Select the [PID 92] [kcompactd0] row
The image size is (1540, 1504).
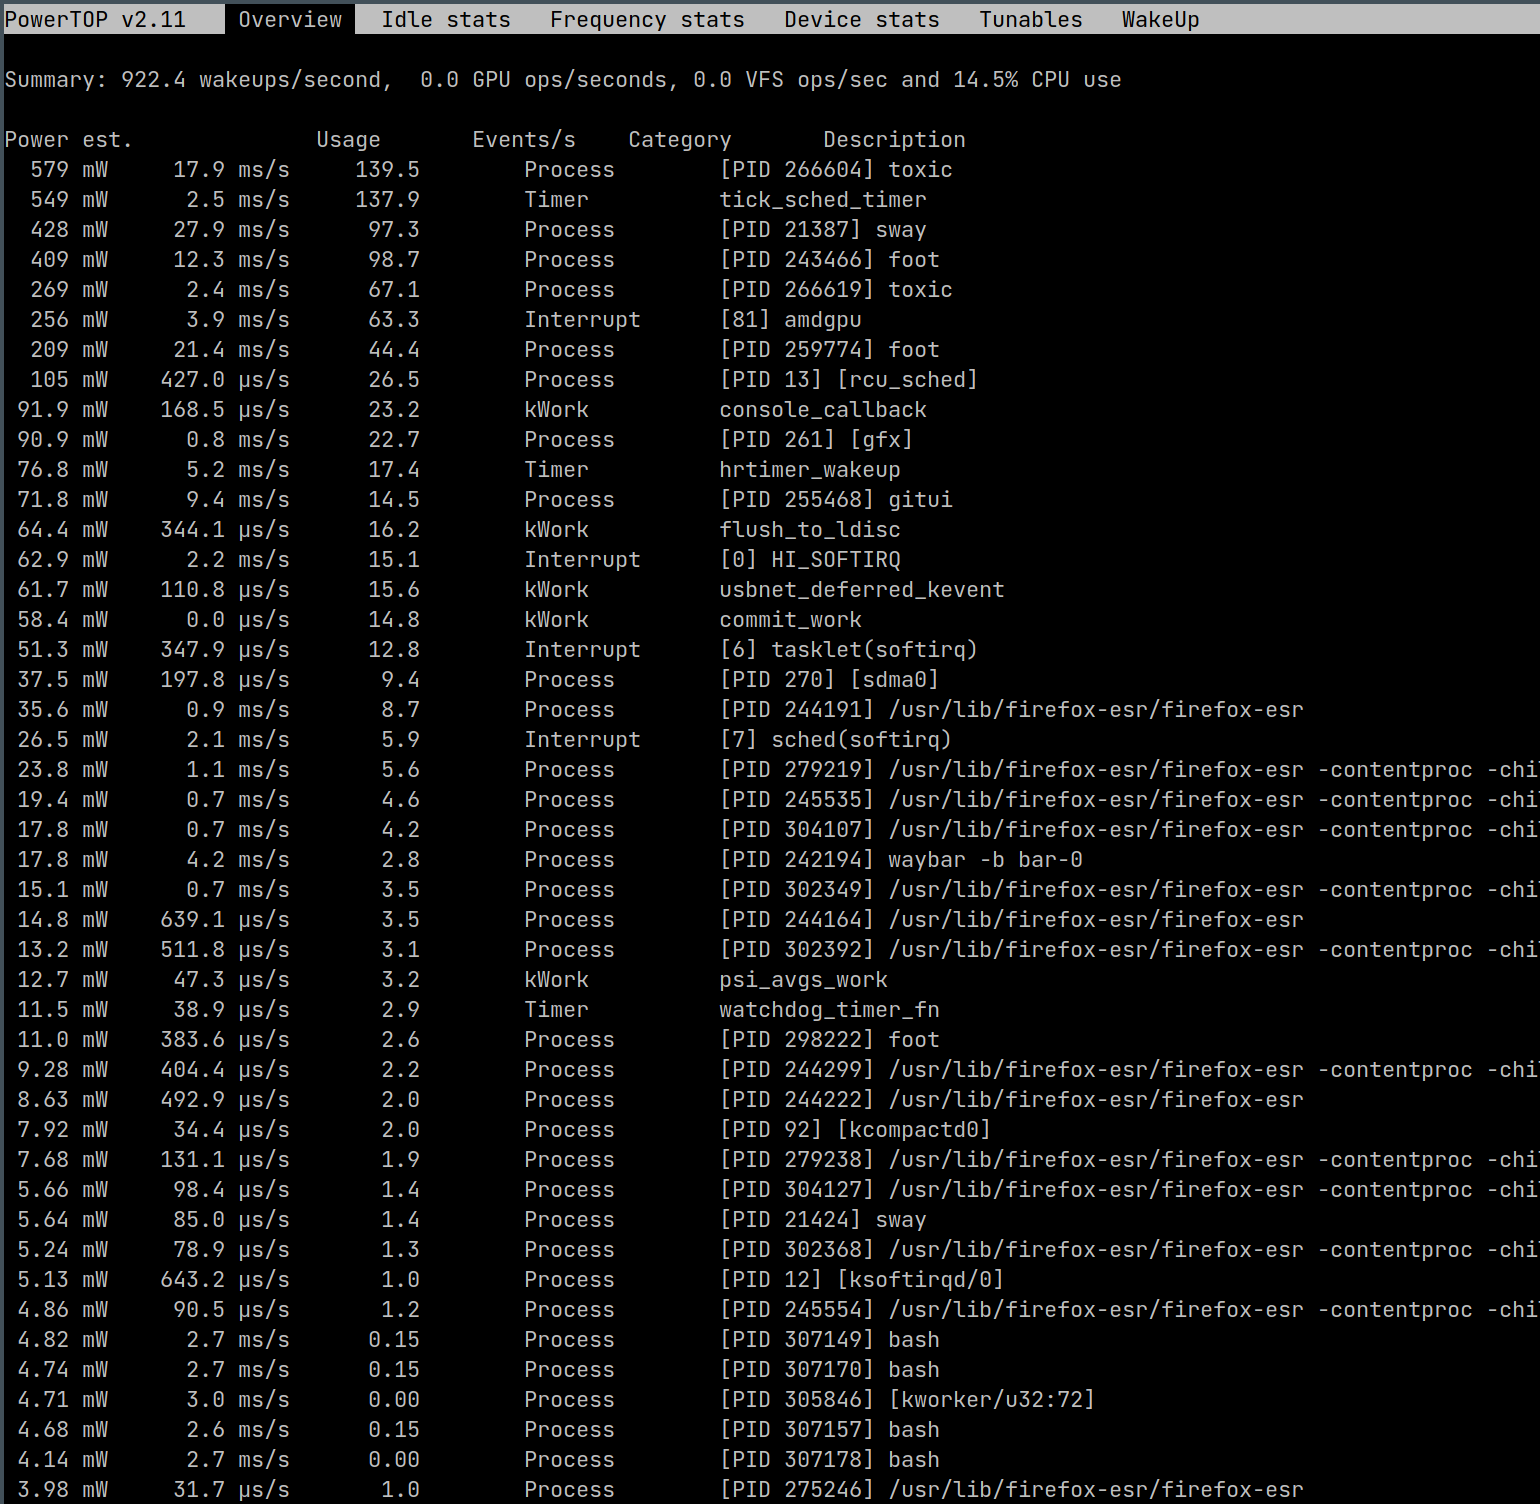coord(770,1130)
